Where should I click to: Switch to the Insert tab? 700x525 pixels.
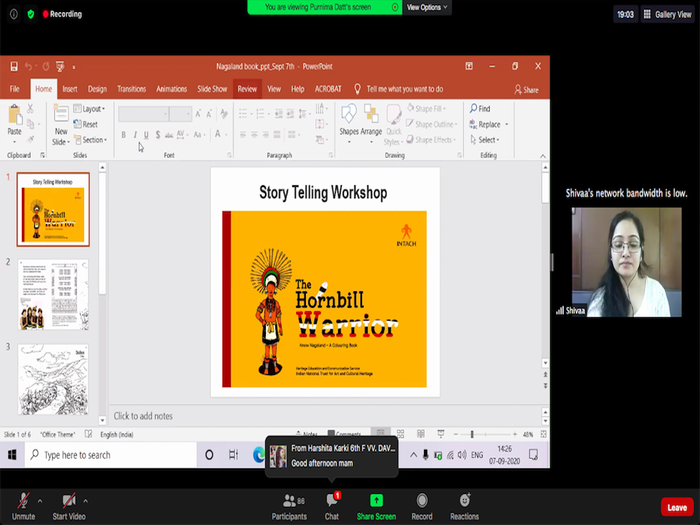tap(70, 89)
